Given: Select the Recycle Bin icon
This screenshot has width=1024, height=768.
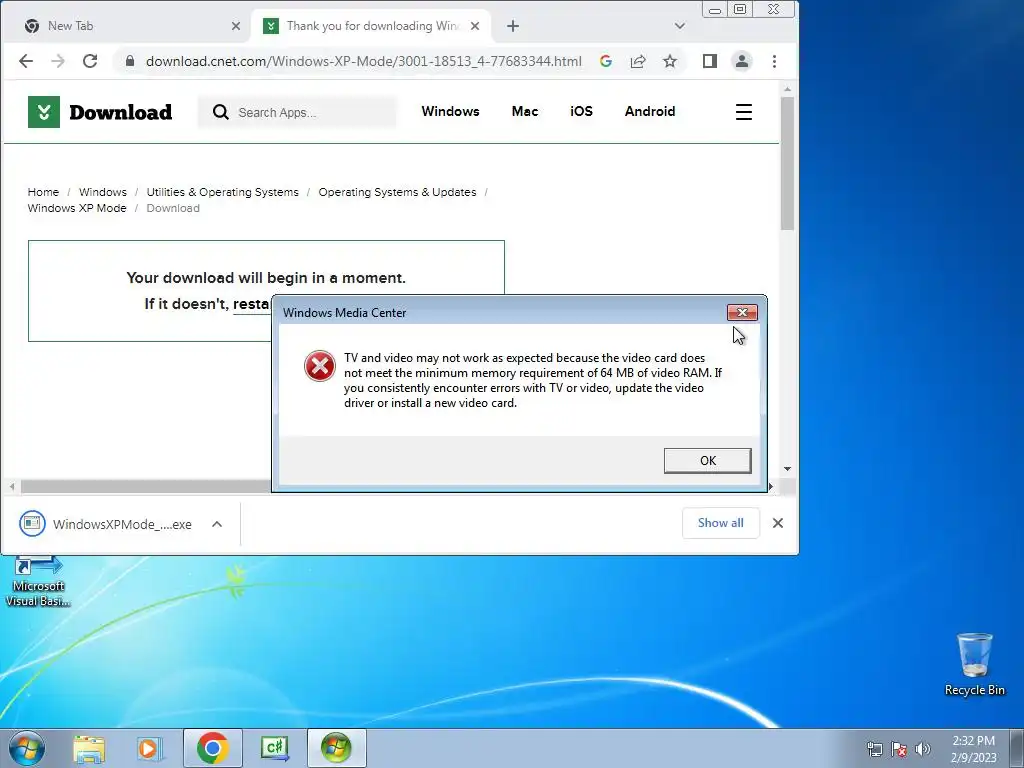Looking at the screenshot, I should click(974, 664).
